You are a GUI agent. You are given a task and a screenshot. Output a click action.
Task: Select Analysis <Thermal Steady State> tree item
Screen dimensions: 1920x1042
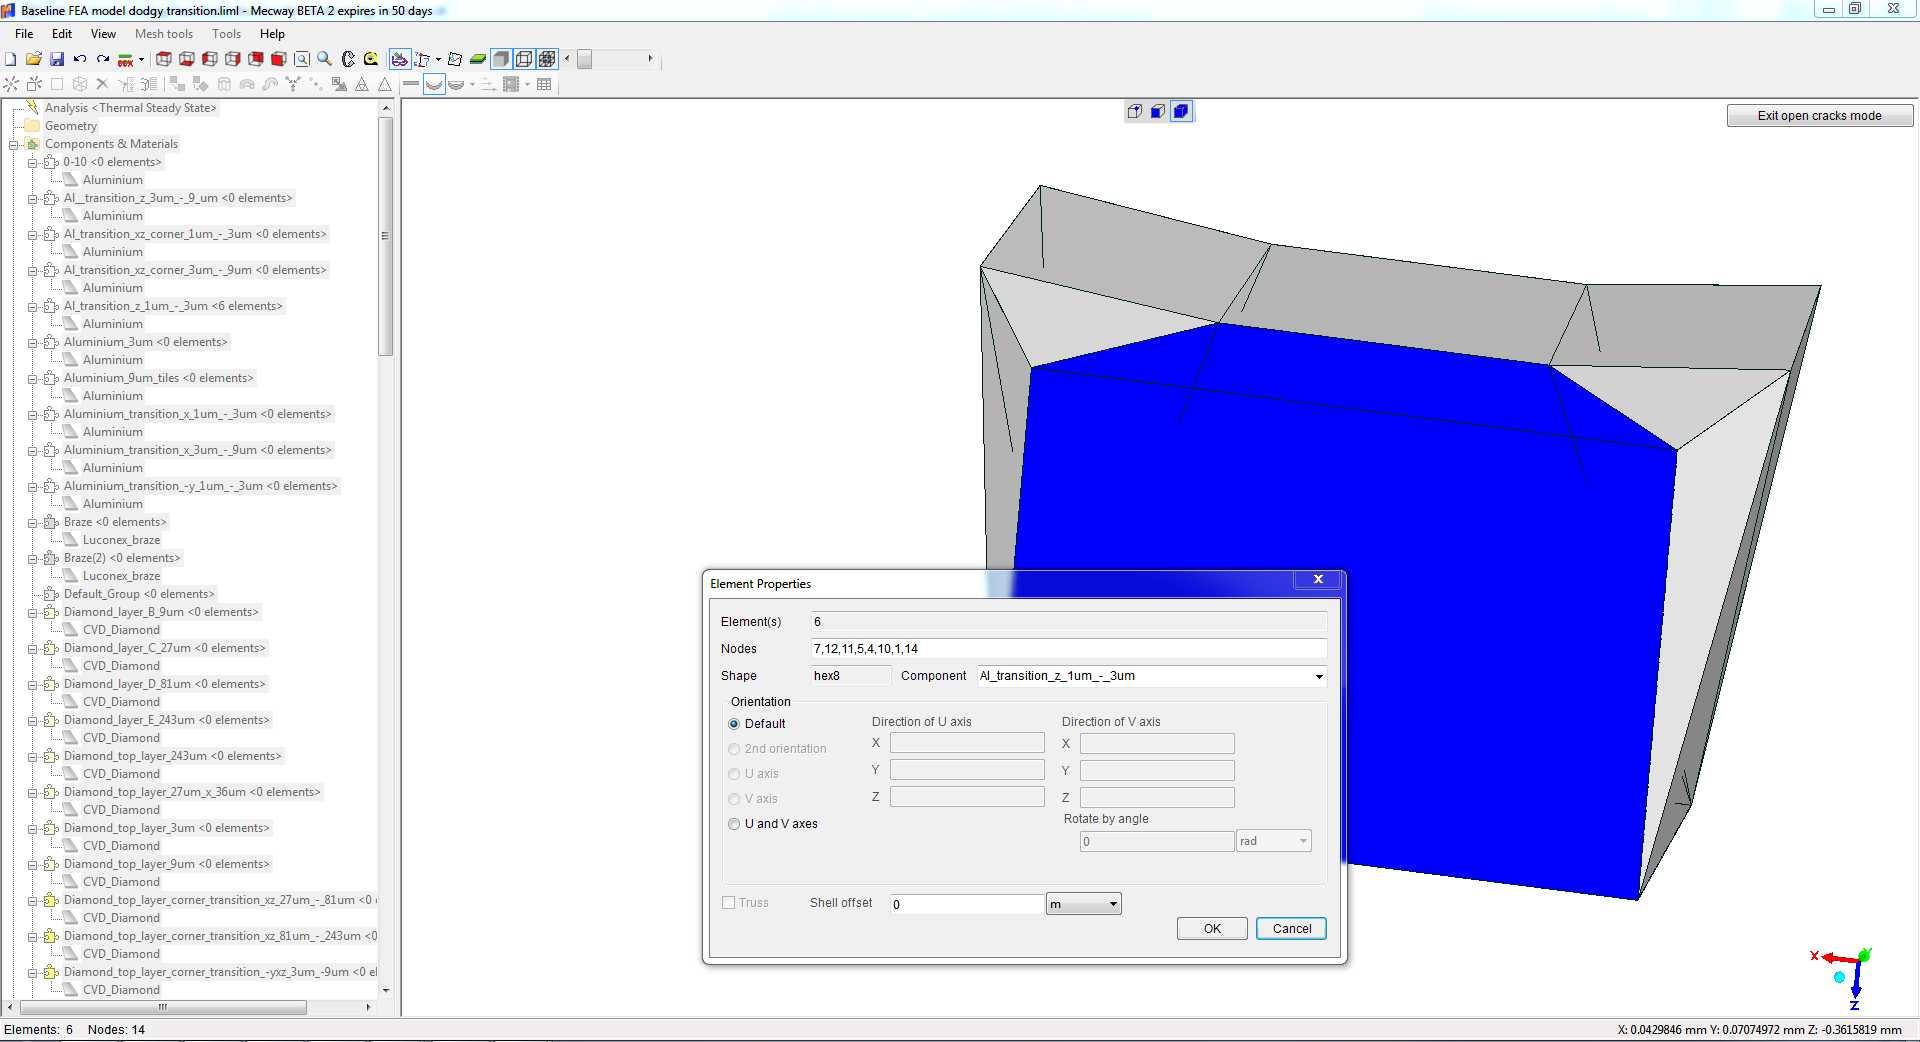[130, 108]
